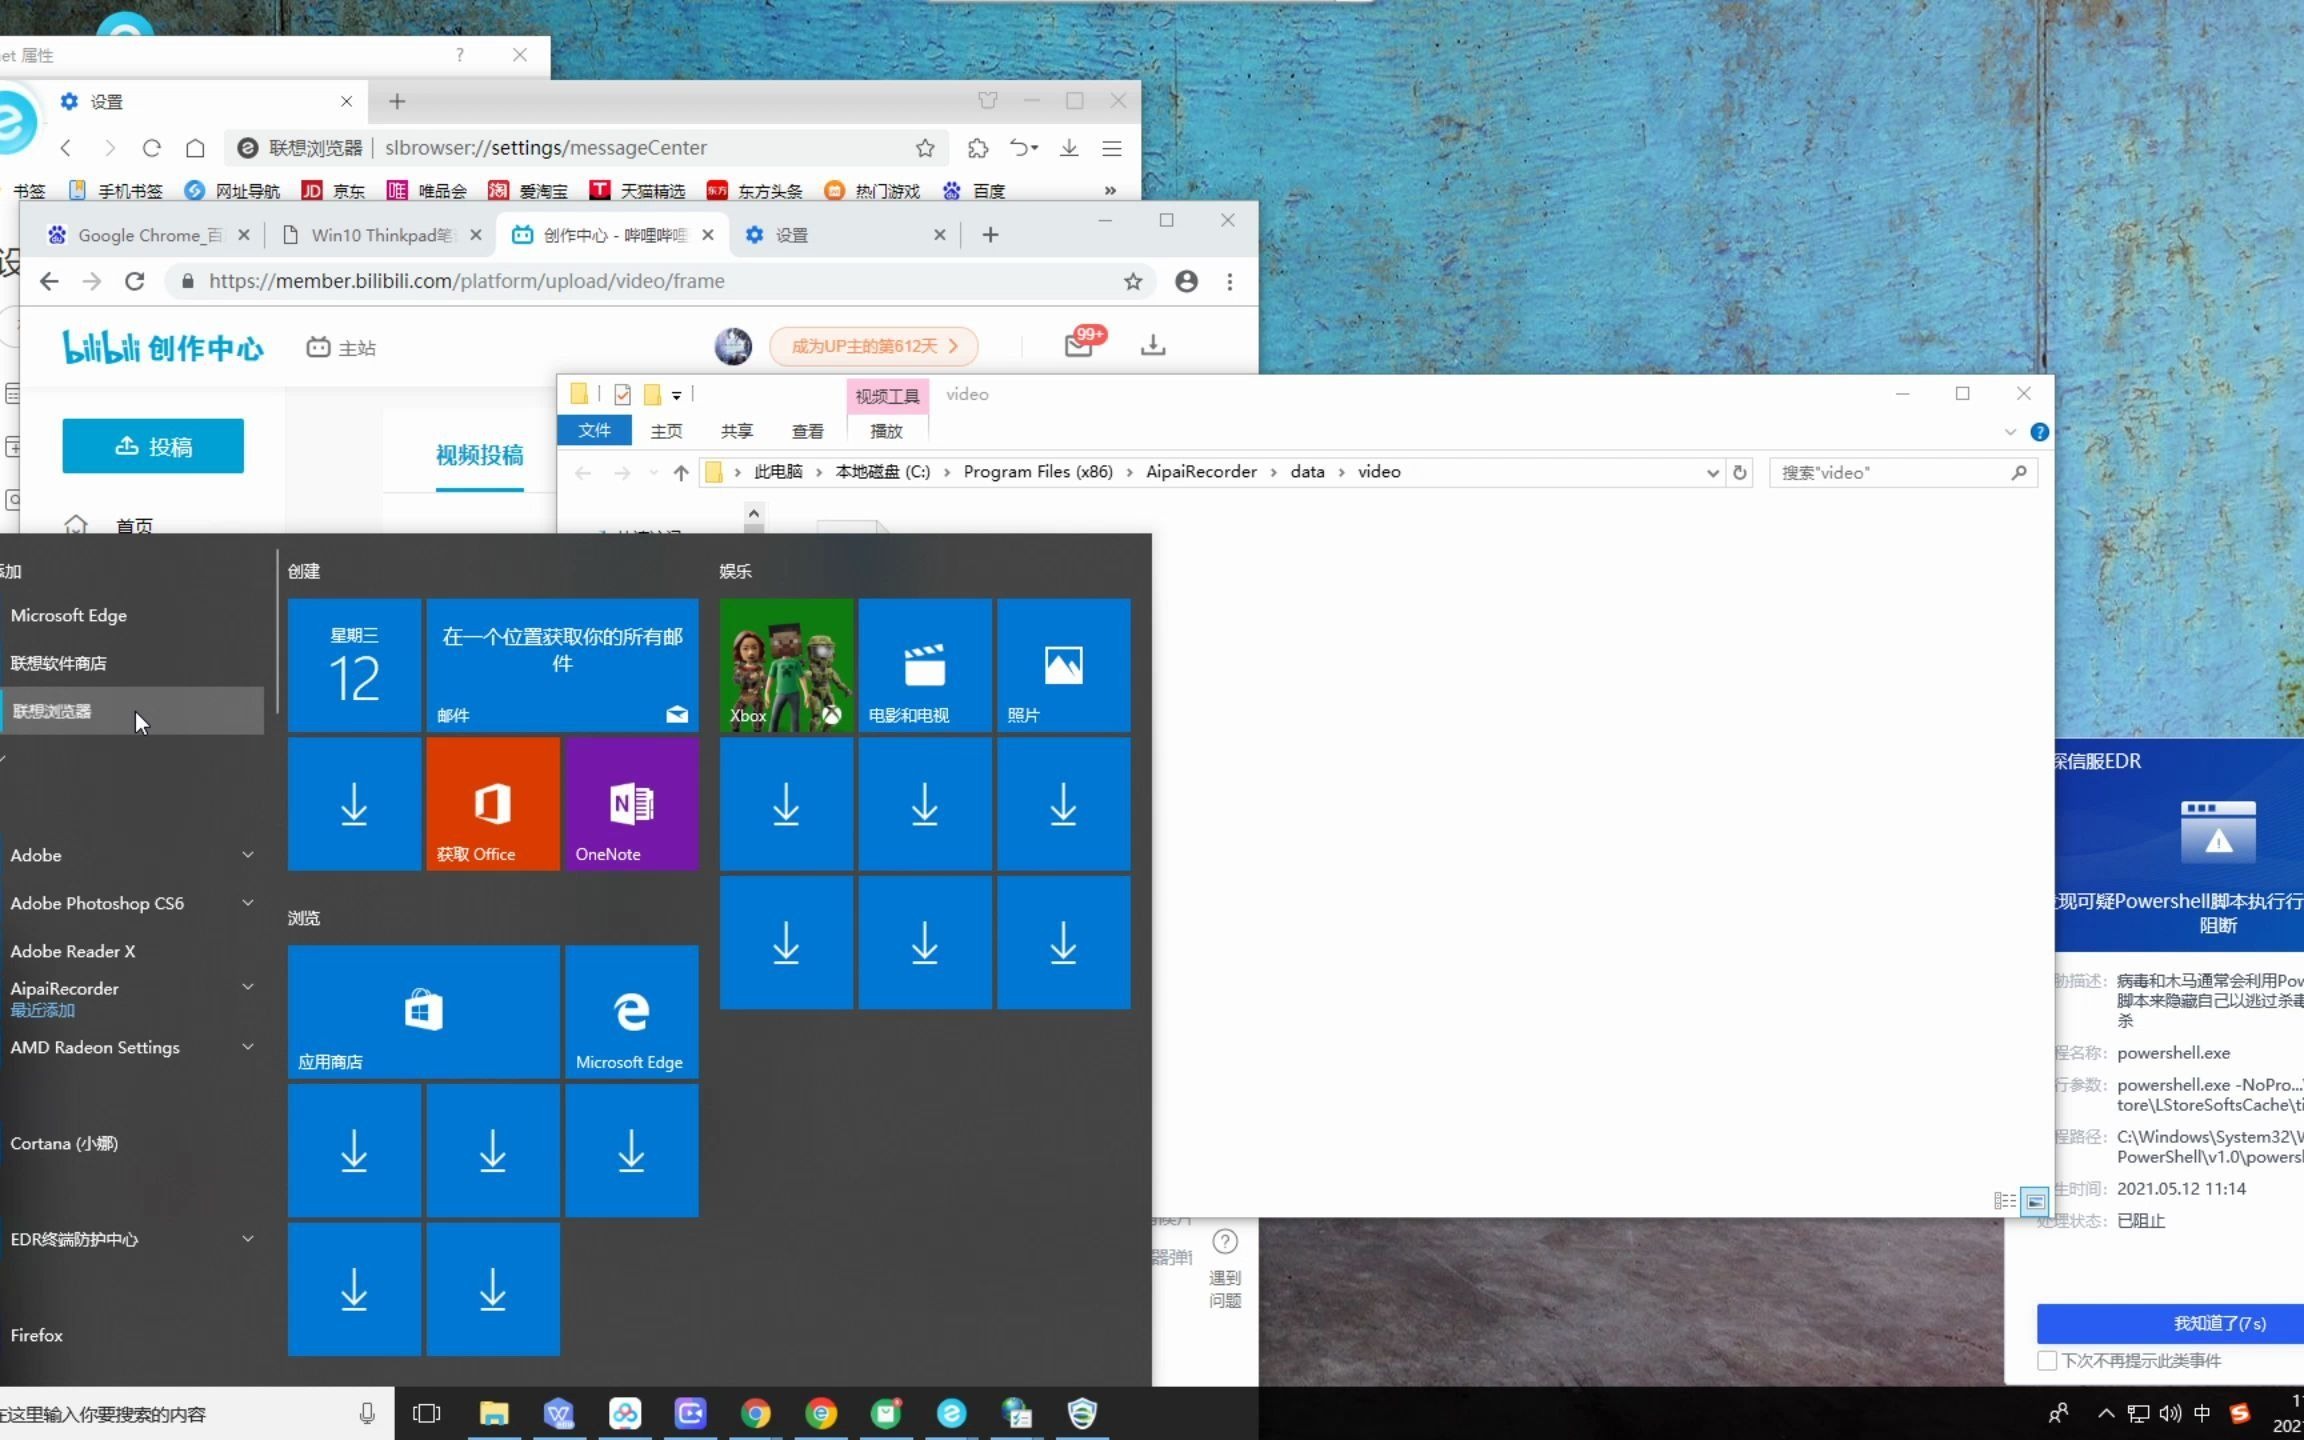The width and height of the screenshot is (2304, 1440).
Task: Click the Explorer up-directory arrow
Action: click(680, 472)
